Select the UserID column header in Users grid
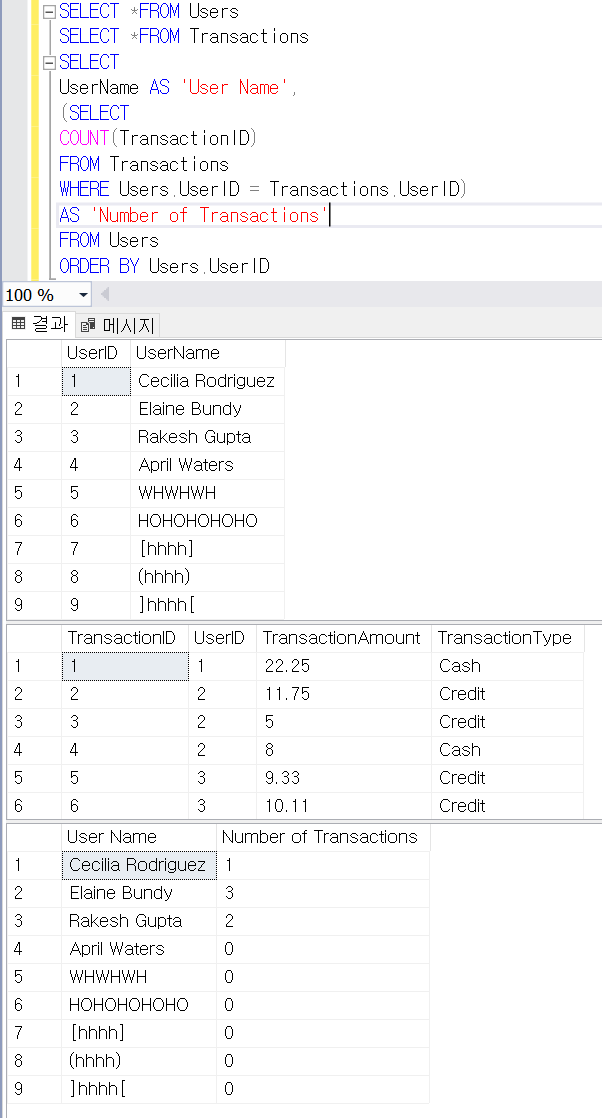 coord(96,353)
